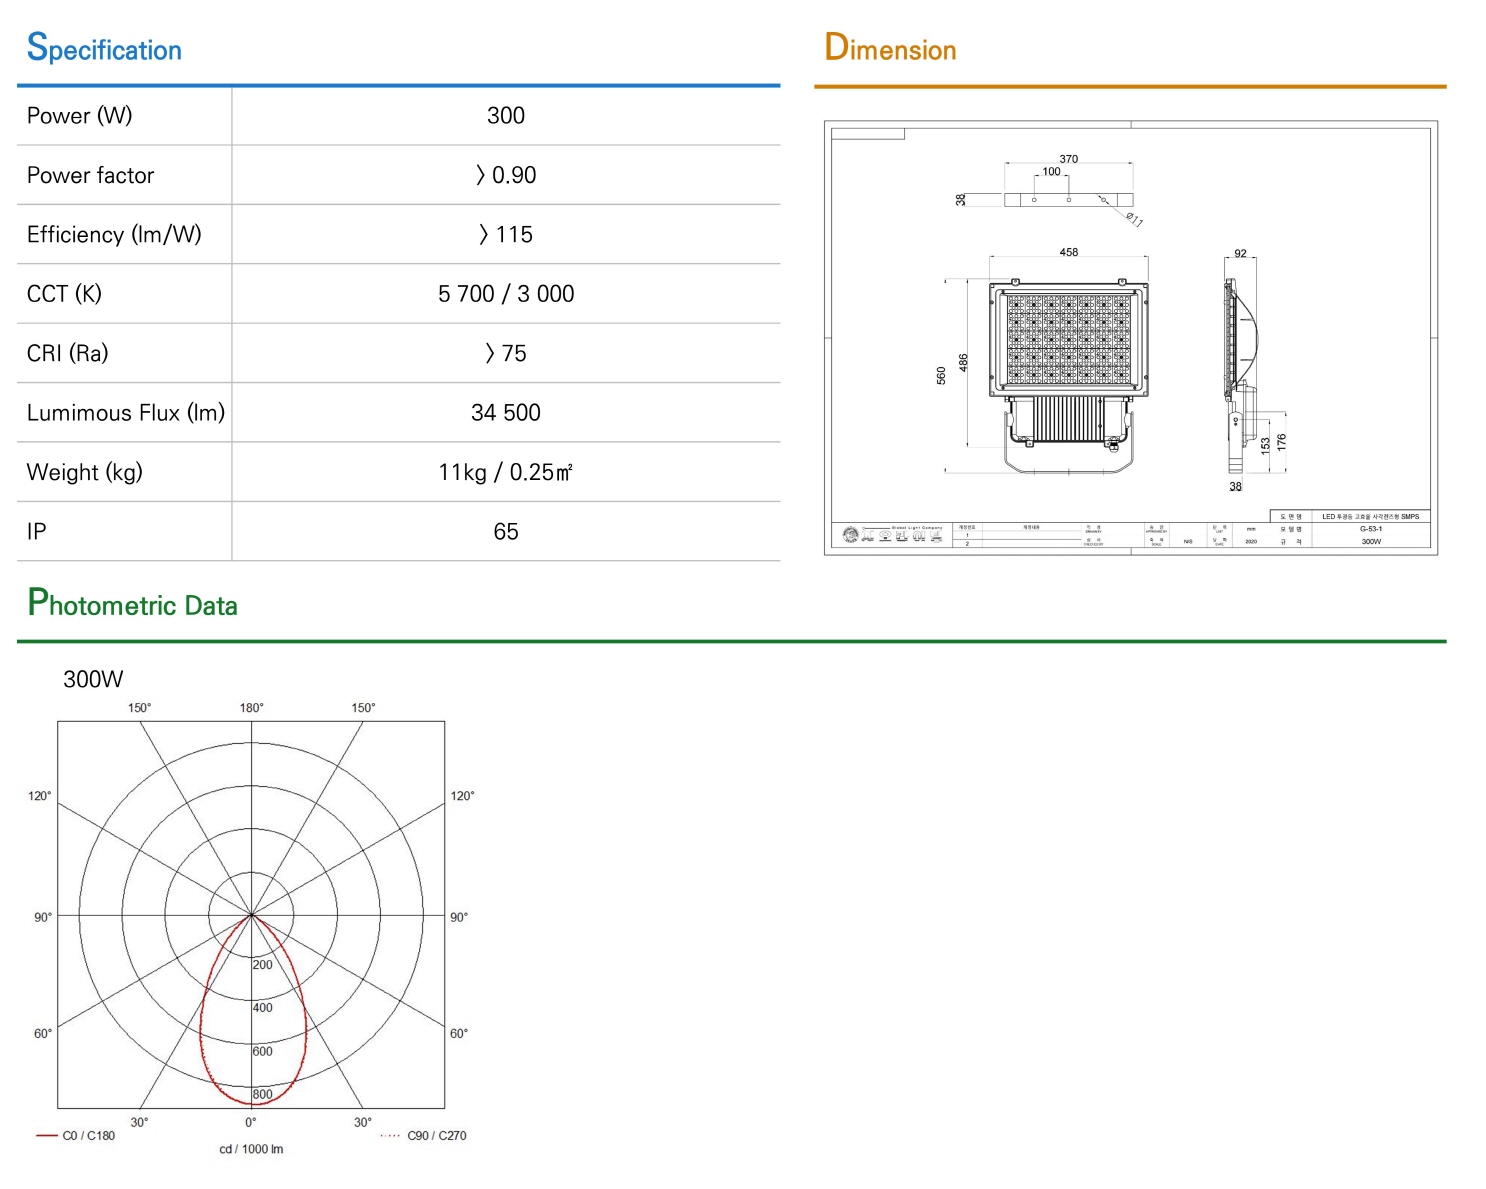Click the 180° angle label
Viewport: 1486px width, 1189px height.
[252, 708]
